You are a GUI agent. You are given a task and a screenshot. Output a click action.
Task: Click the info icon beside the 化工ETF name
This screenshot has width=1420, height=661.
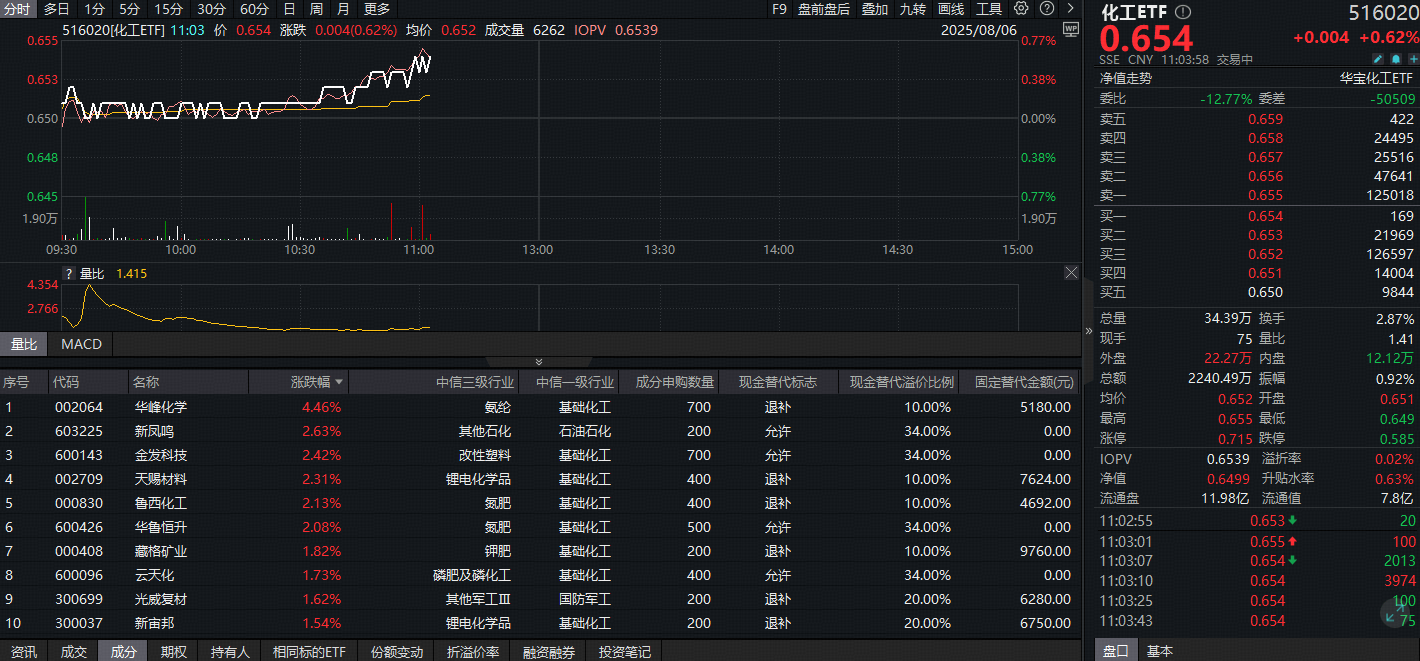[x=1184, y=12]
